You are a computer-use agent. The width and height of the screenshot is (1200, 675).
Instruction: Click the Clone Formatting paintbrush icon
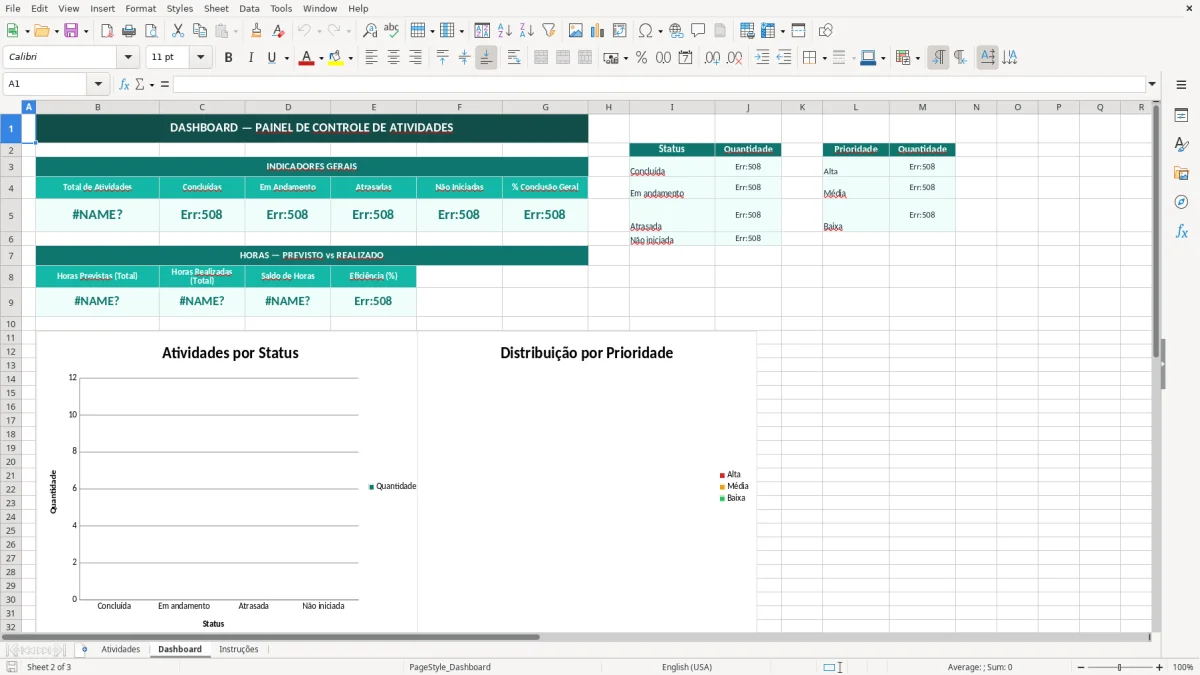pyautogui.click(x=257, y=31)
